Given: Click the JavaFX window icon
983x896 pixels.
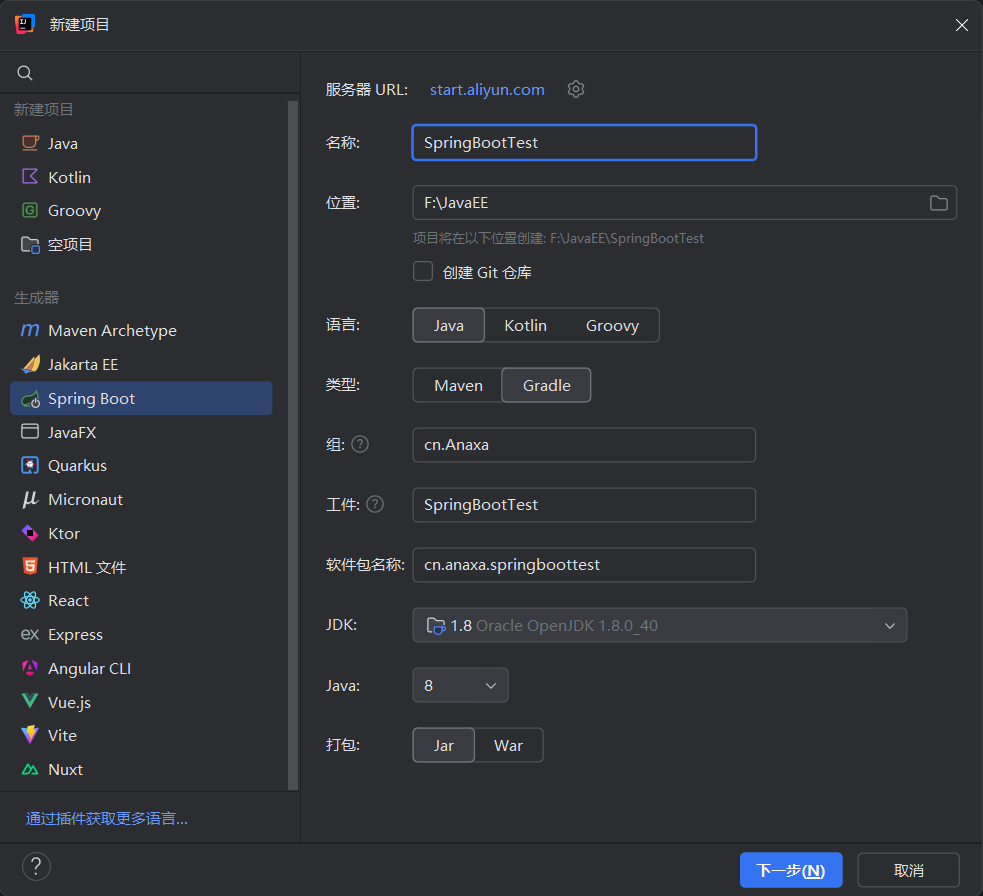Looking at the screenshot, I should (x=30, y=431).
